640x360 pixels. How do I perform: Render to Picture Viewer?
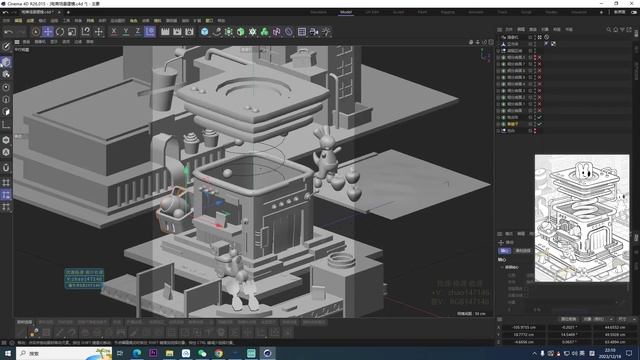pyautogui.click(x=177, y=32)
